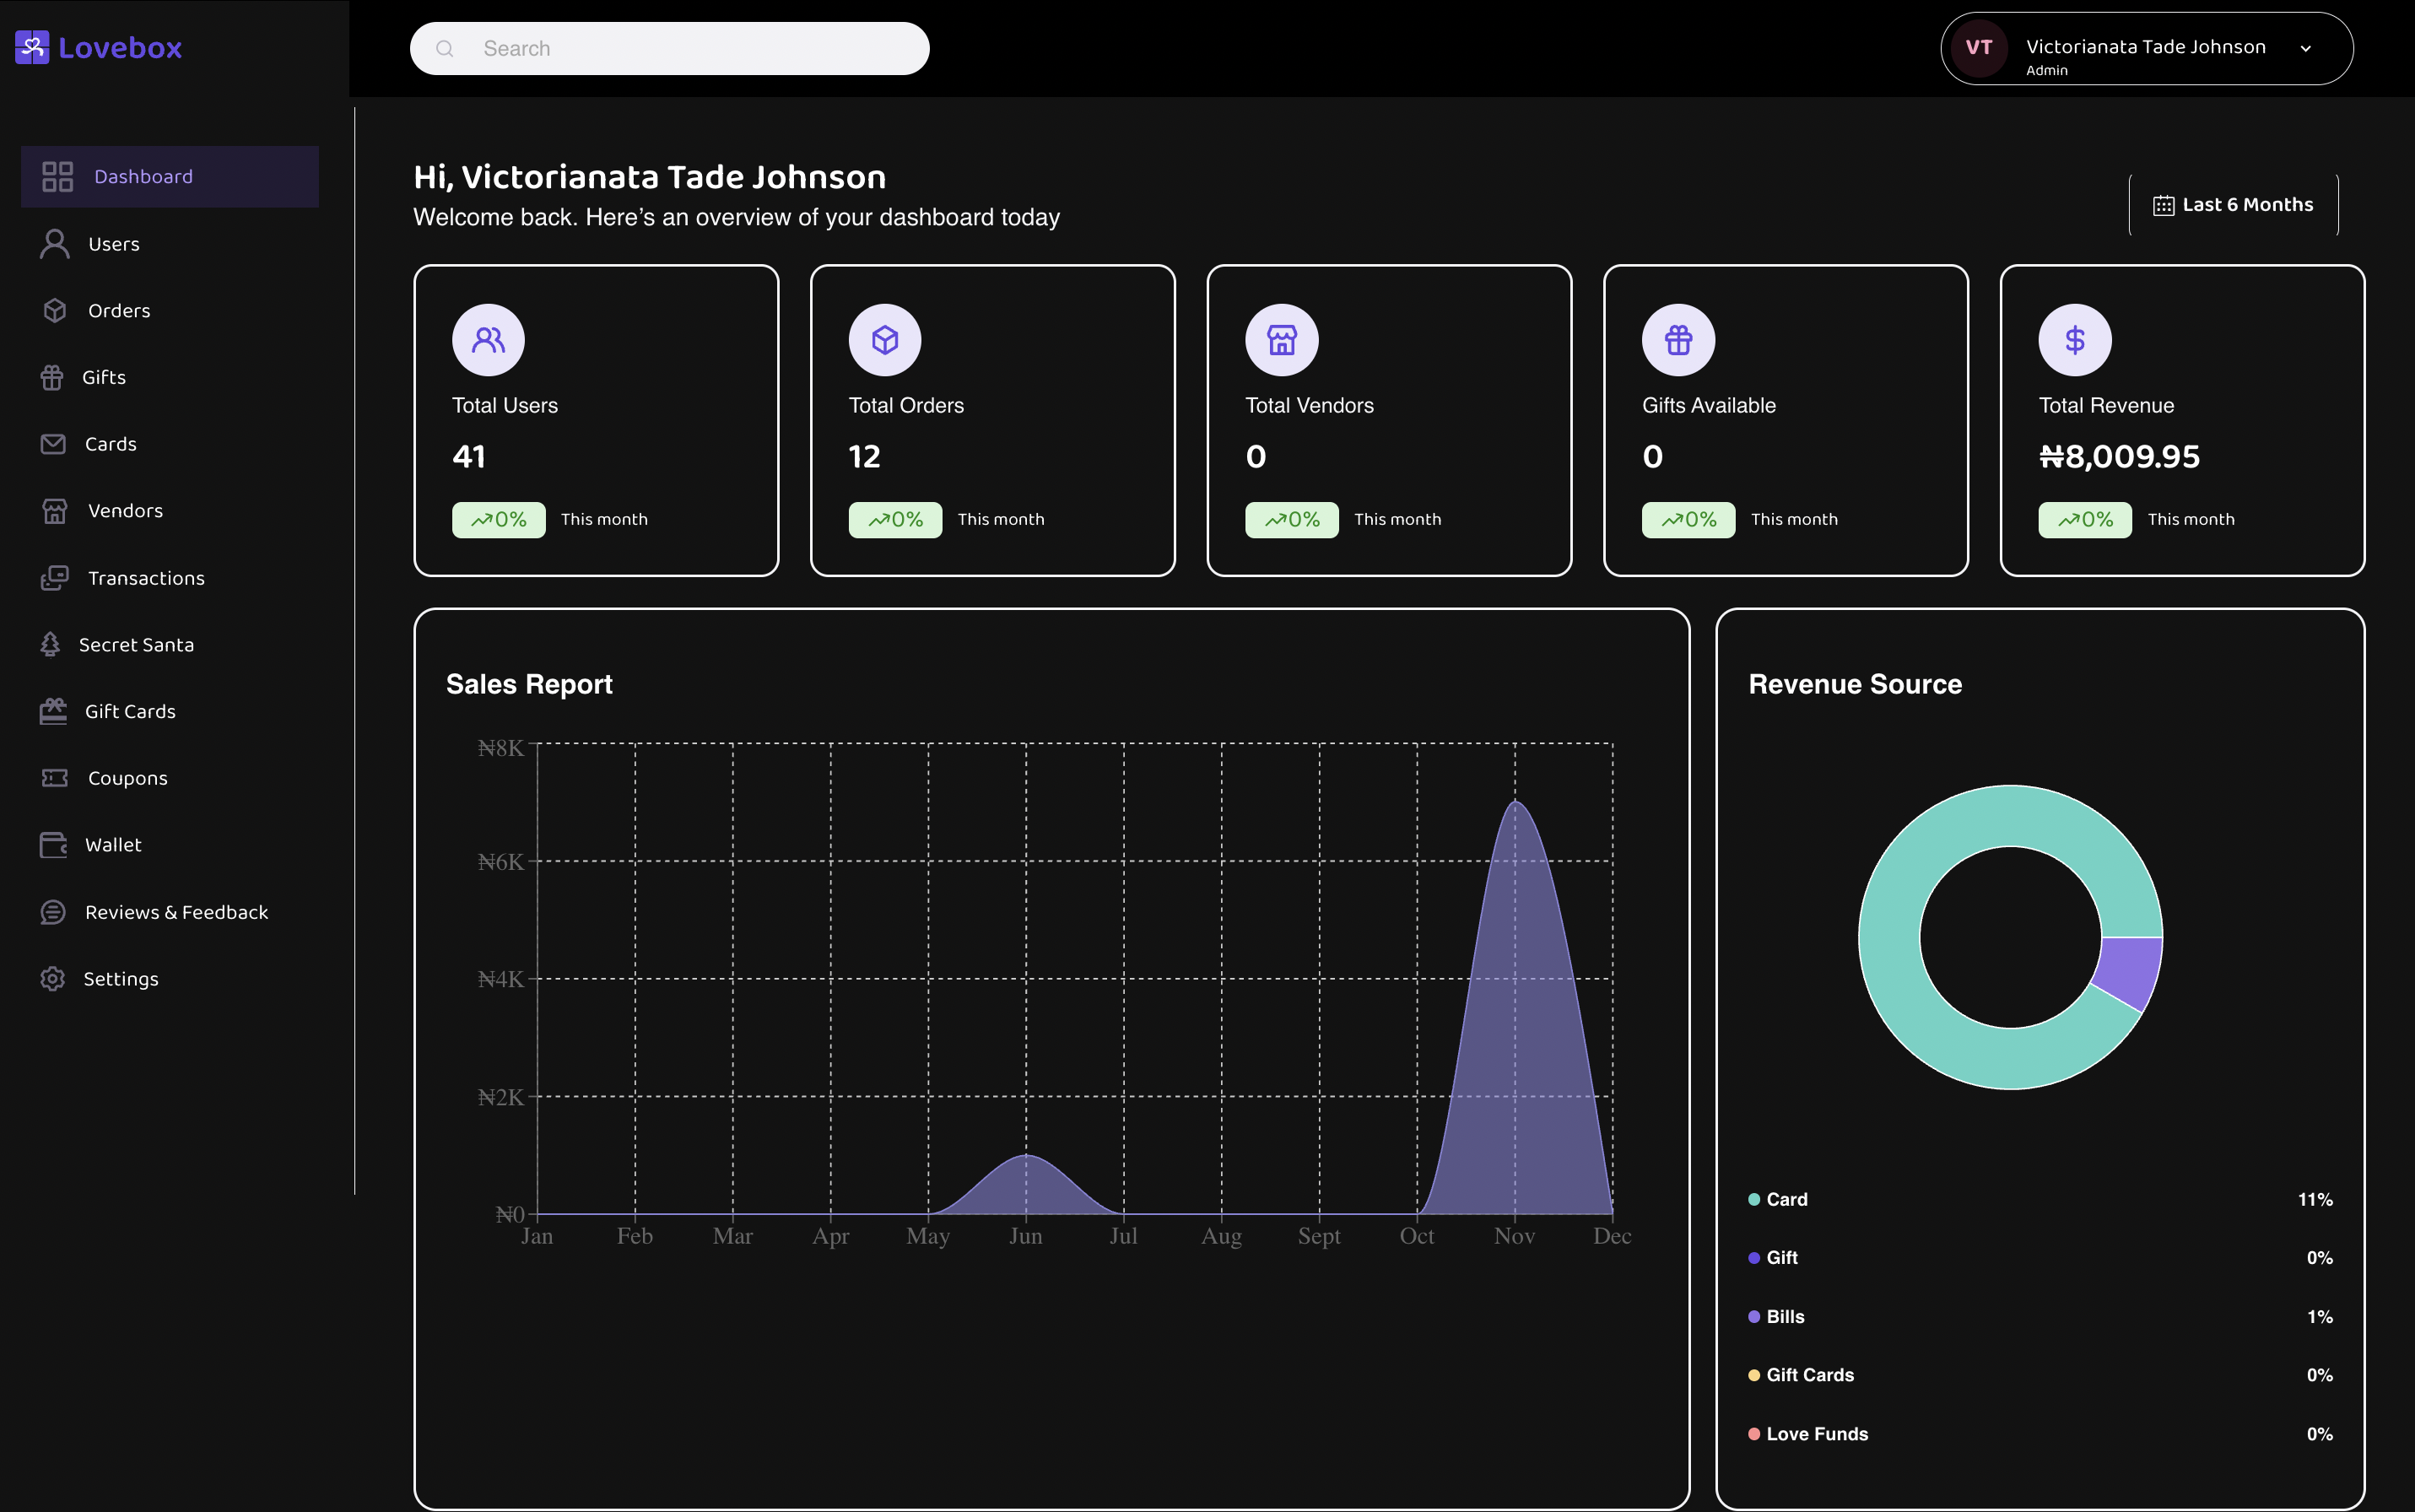Click the Total Vendors store icon

1281,340
